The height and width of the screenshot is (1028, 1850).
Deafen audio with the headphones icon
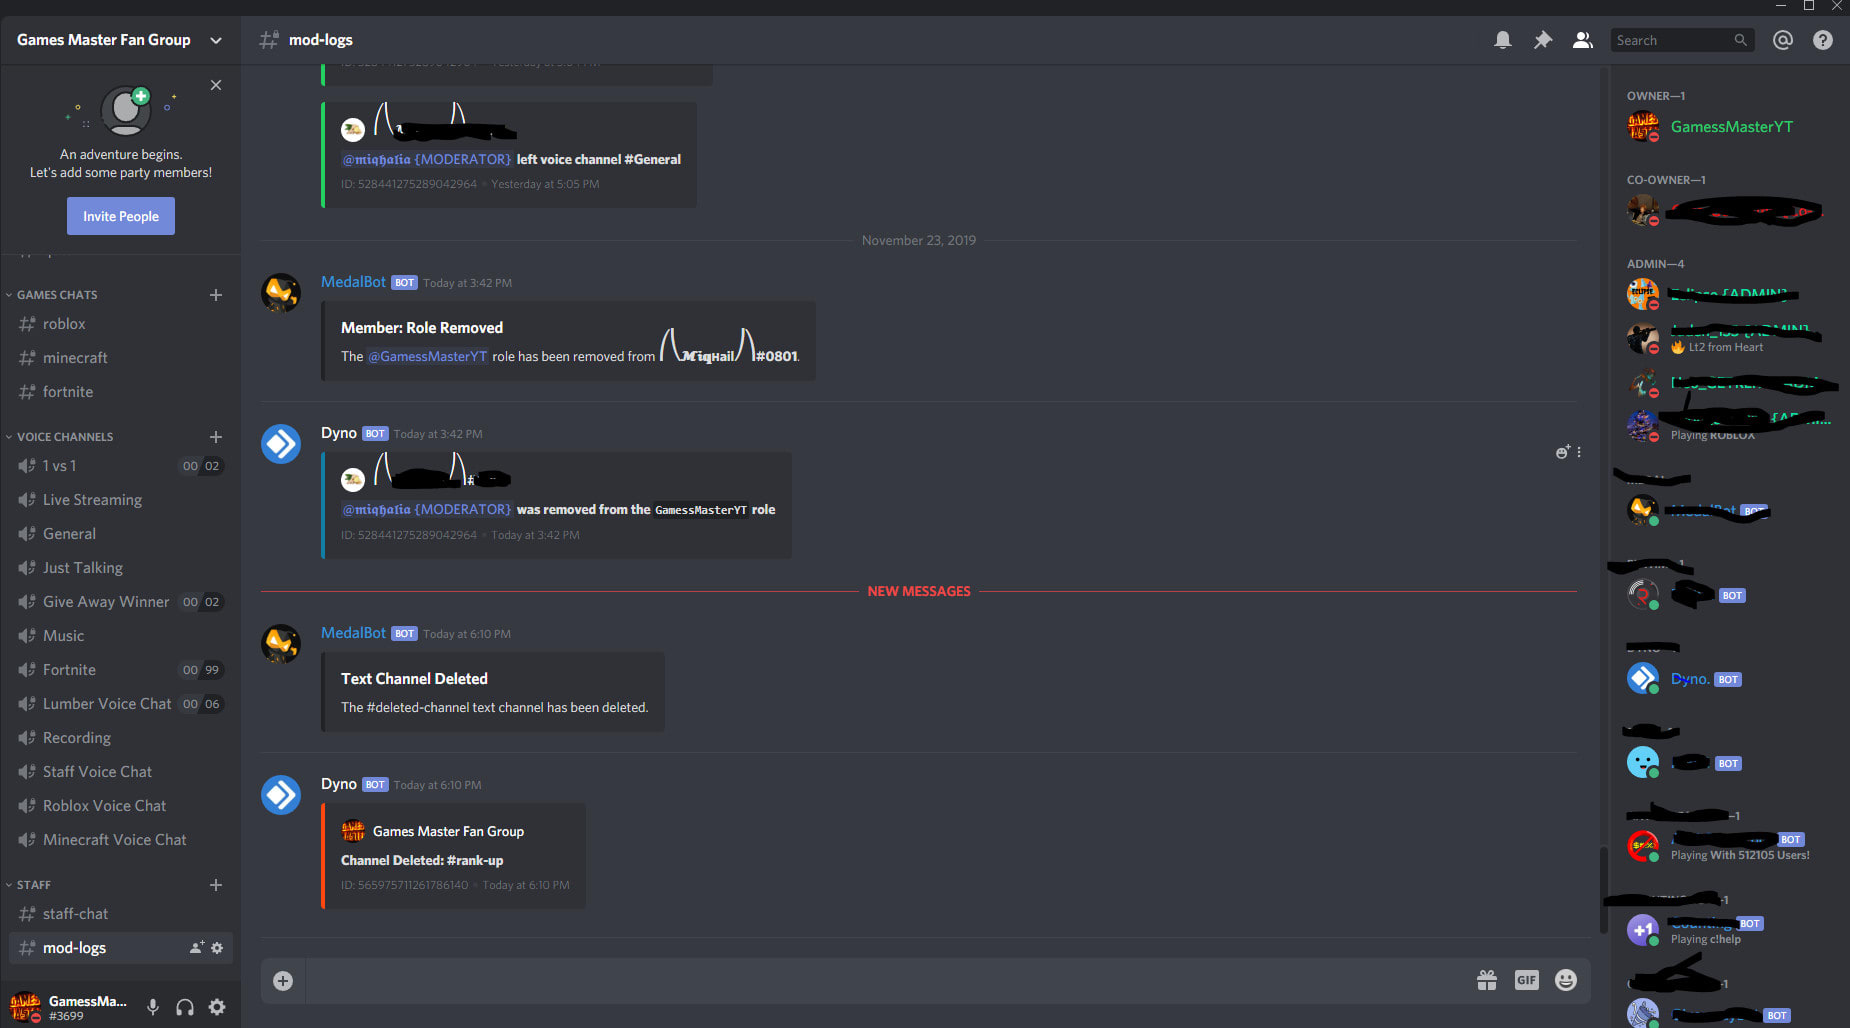point(185,1007)
